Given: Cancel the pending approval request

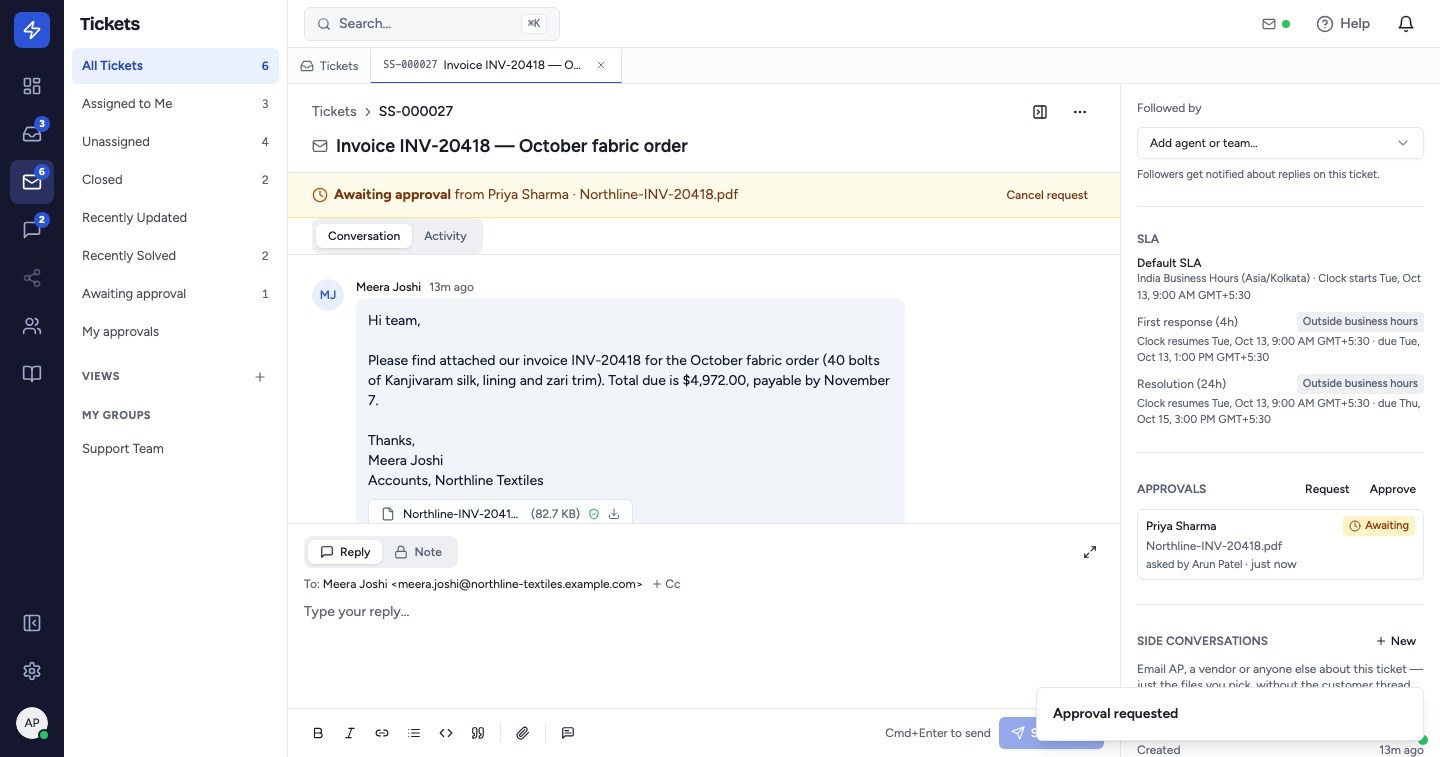Looking at the screenshot, I should click(1047, 195).
